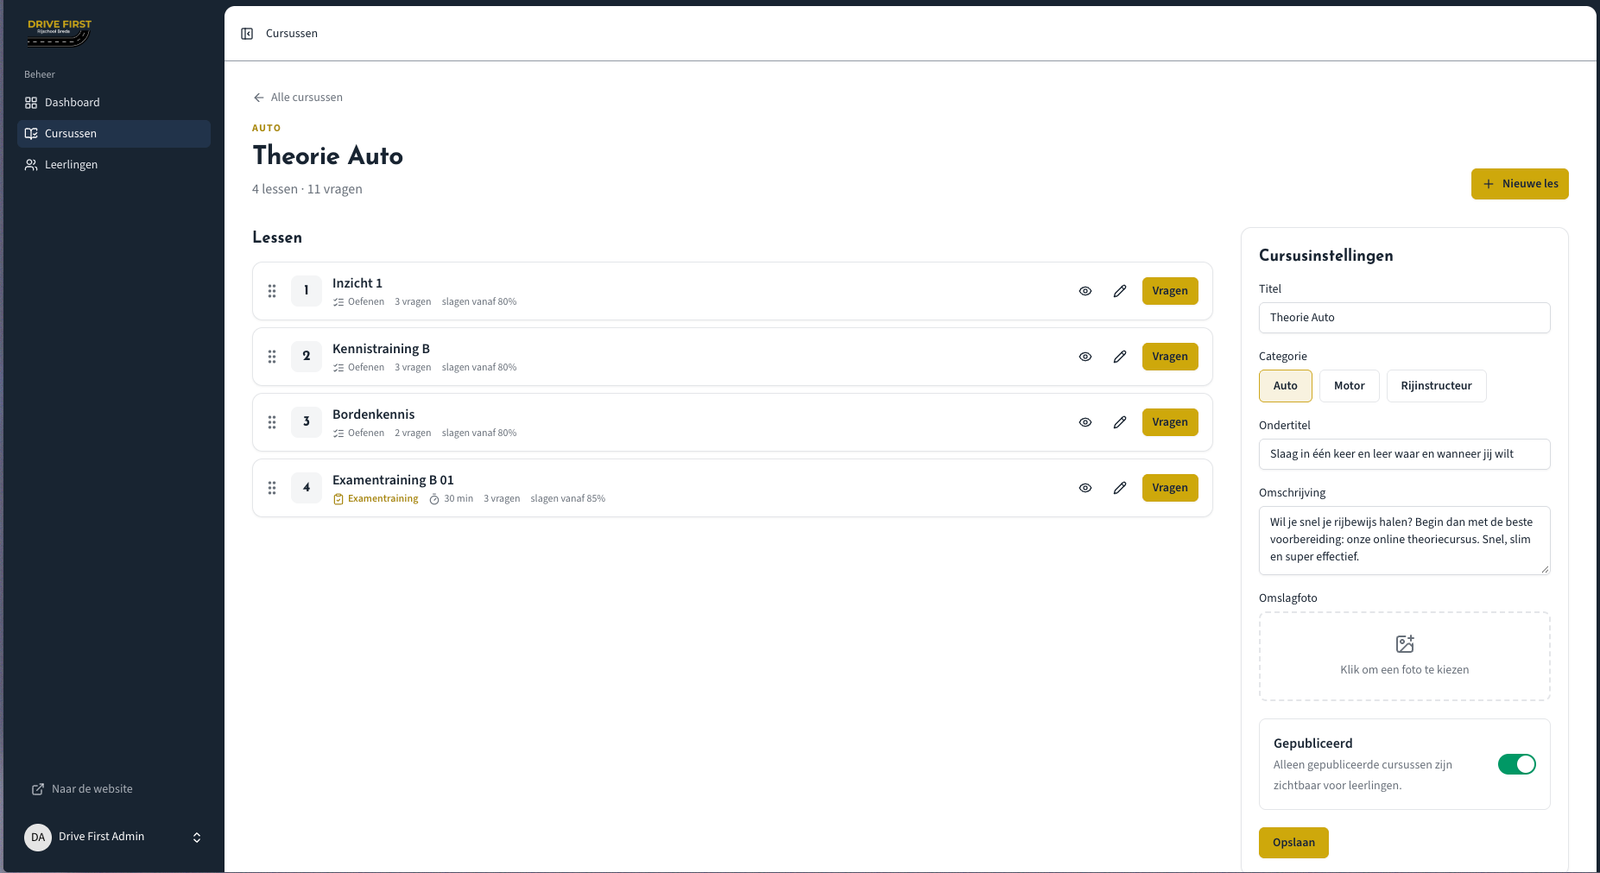Click the Inzicht 1 lesson title
1600x873 pixels.
click(x=357, y=283)
